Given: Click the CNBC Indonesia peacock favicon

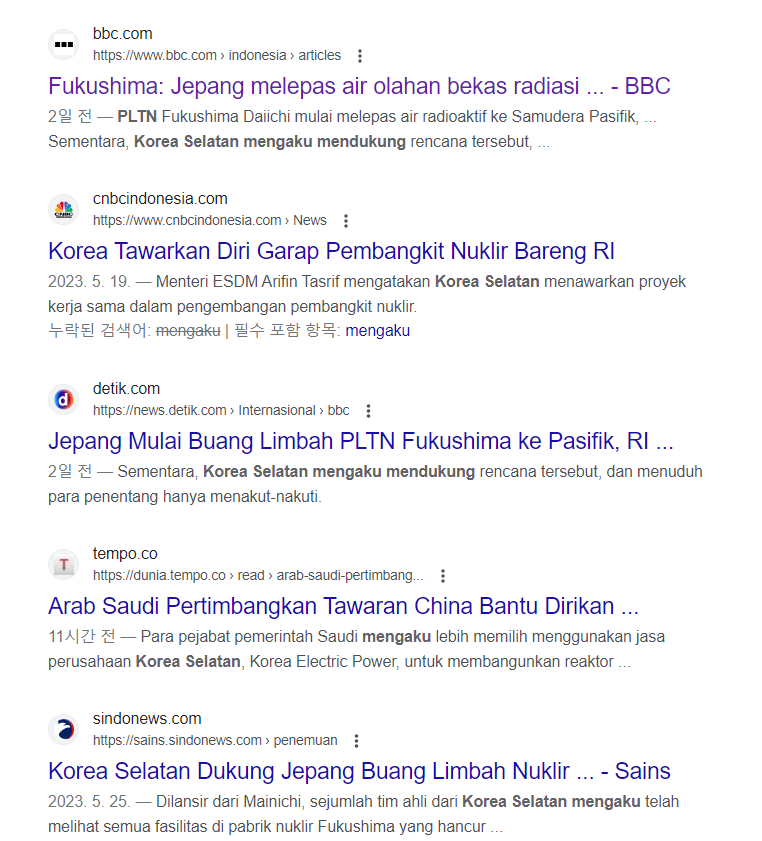Looking at the screenshot, I should 64,210.
